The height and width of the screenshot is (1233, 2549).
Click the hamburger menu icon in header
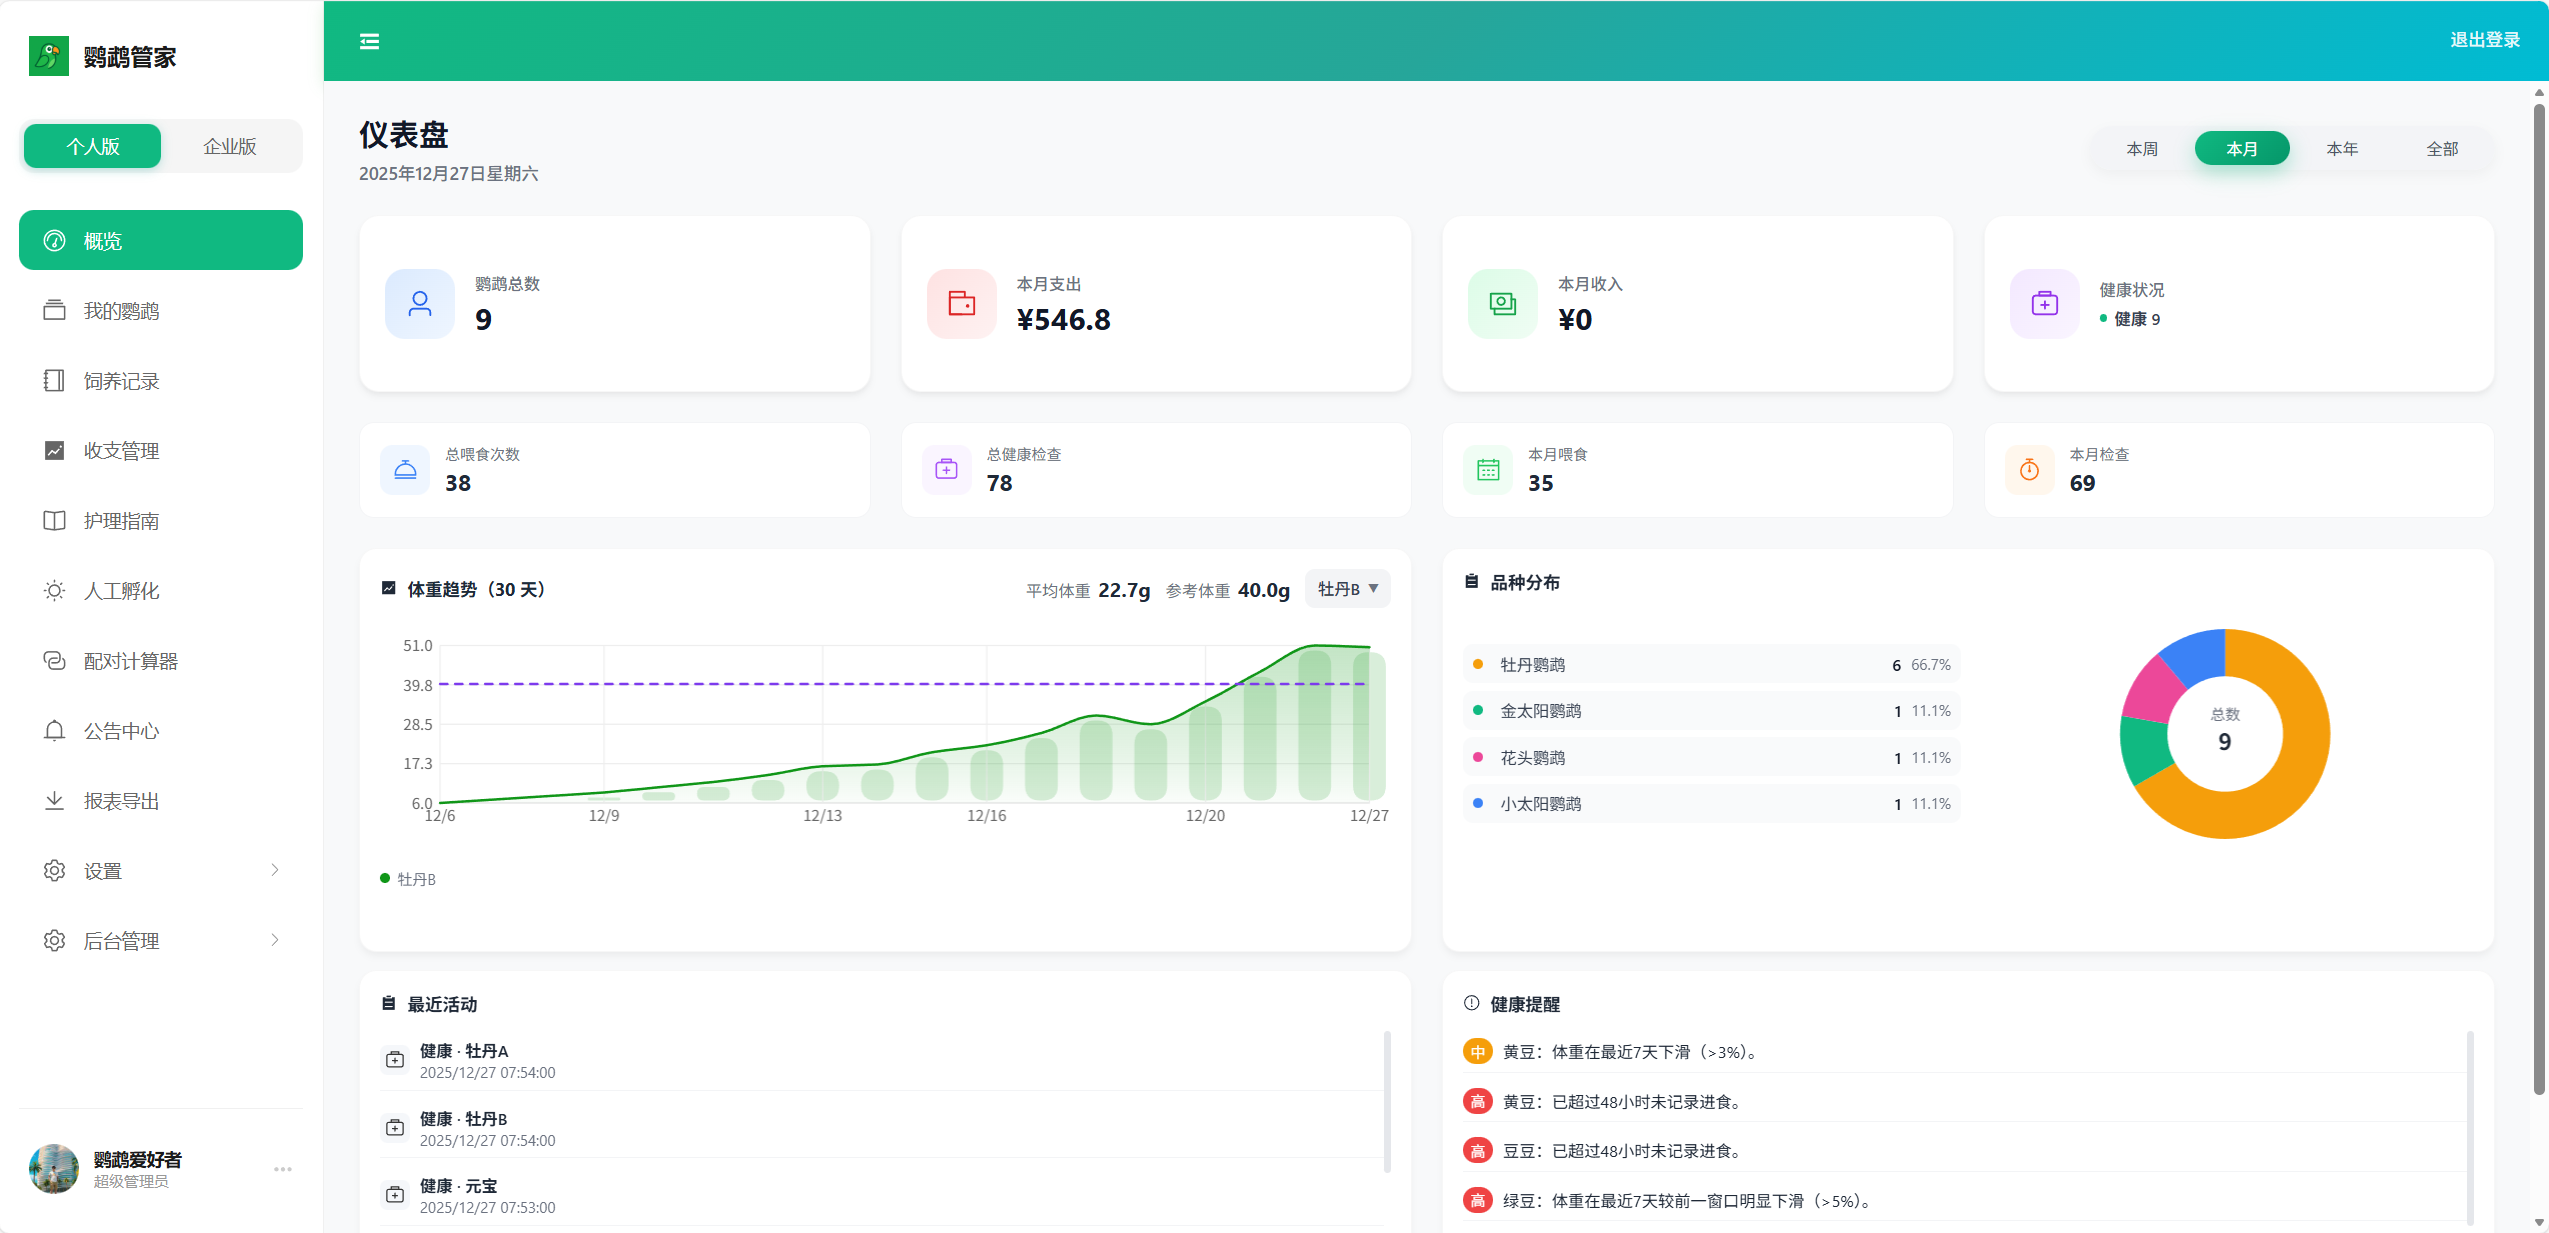tap(369, 41)
